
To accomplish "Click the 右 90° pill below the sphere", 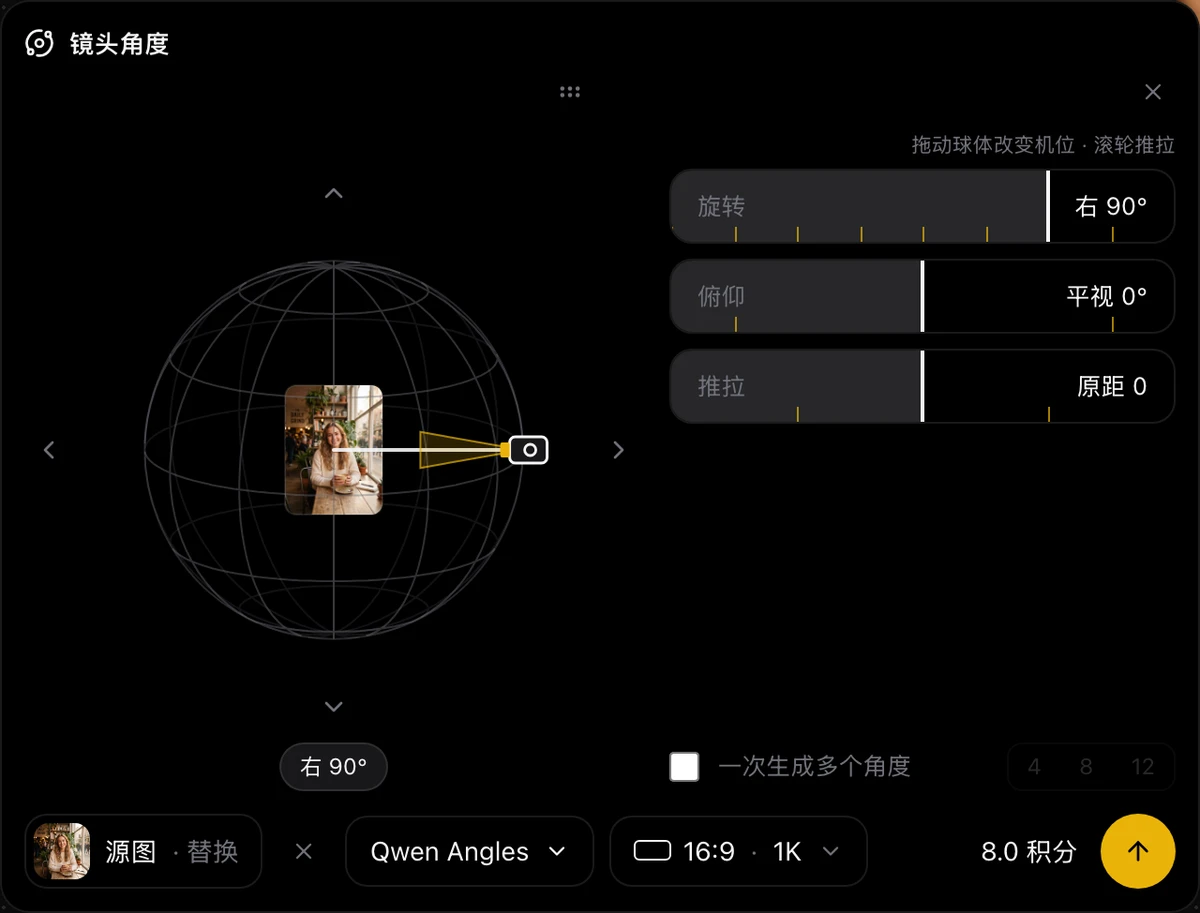I will pos(334,767).
